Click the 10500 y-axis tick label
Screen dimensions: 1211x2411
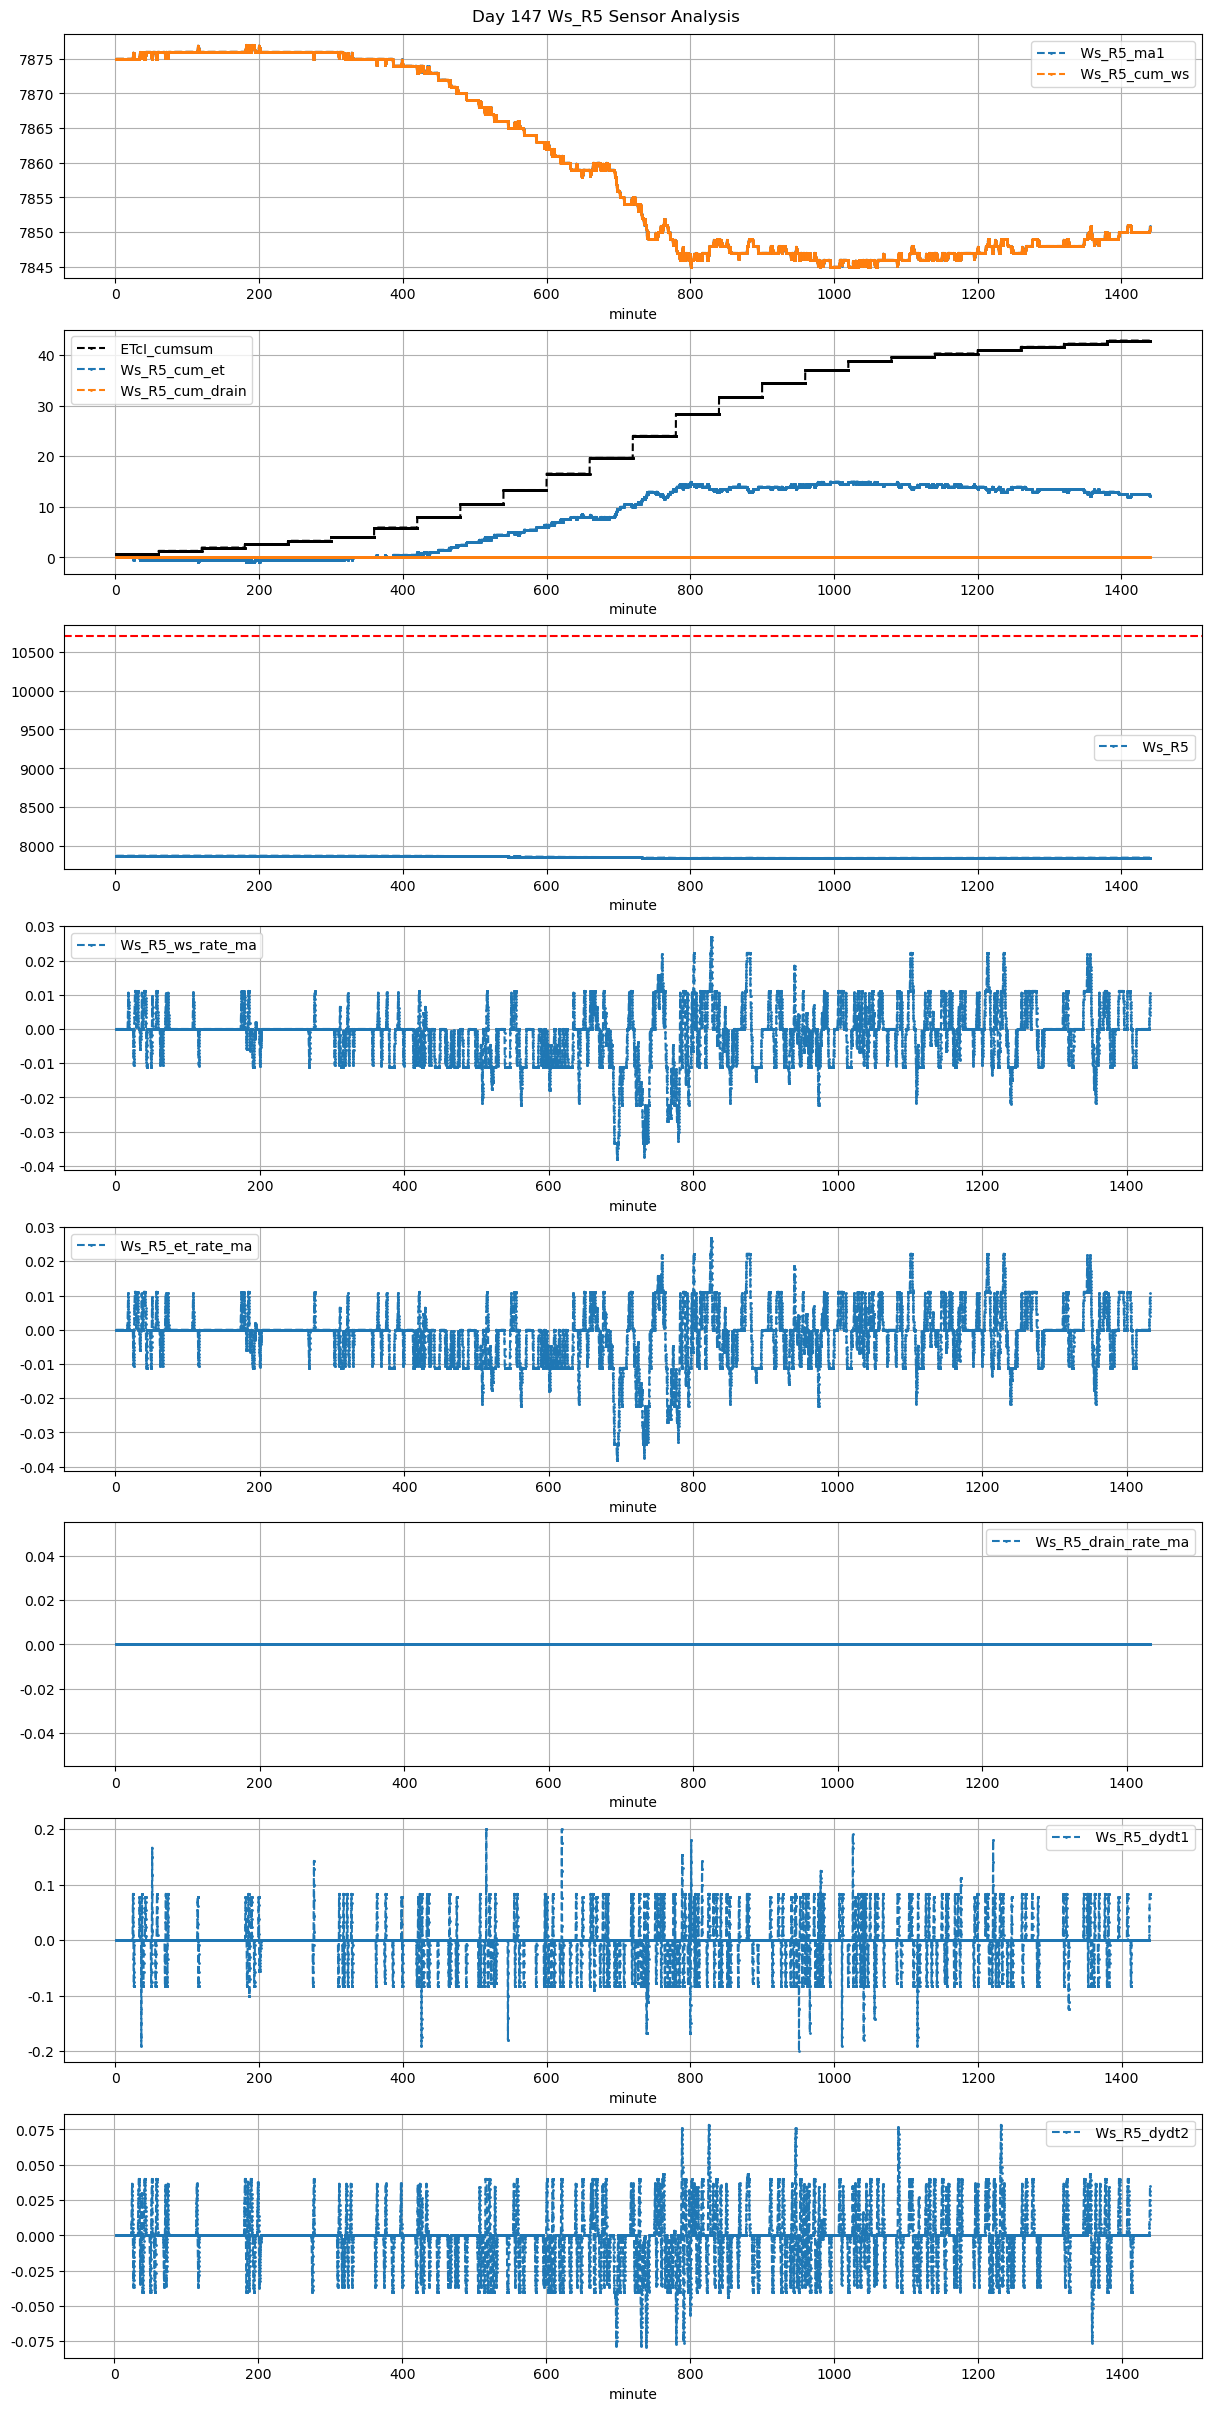[x=33, y=653]
